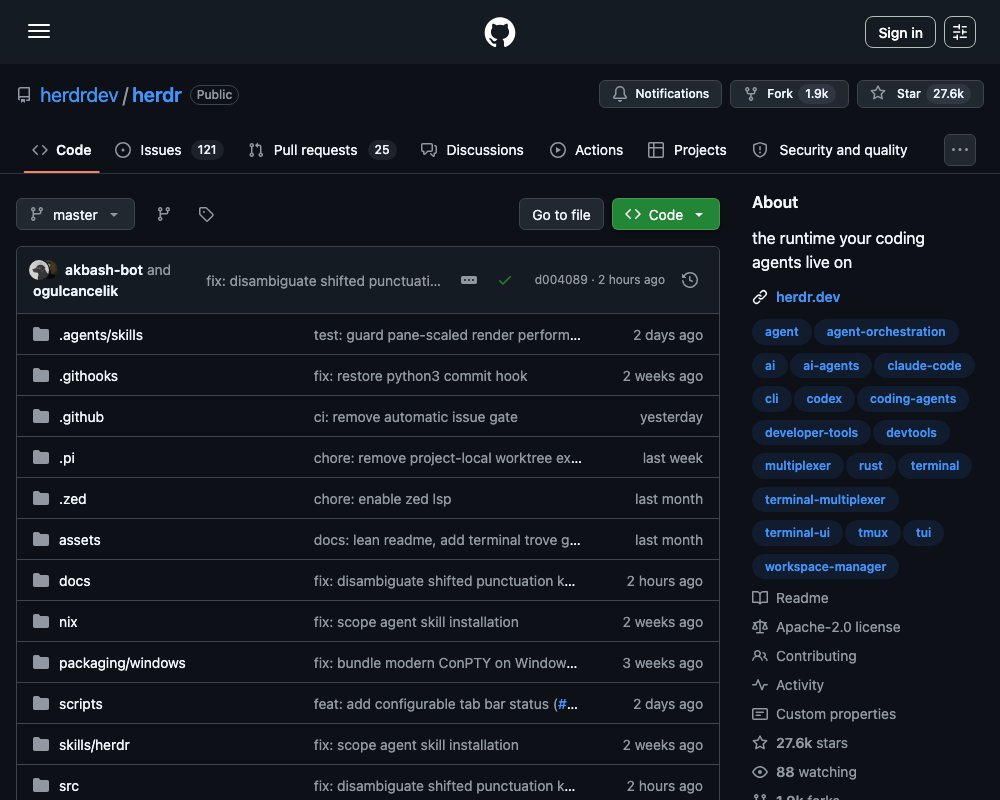Star the herdr repository
Viewport: 1000px width, 800px height.
[x=920, y=94]
